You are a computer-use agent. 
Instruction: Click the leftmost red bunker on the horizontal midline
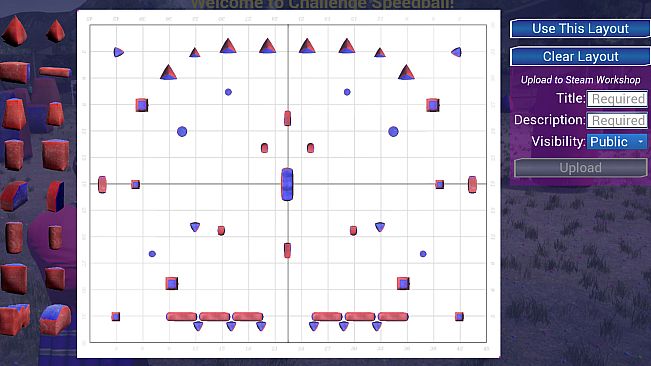point(102,185)
